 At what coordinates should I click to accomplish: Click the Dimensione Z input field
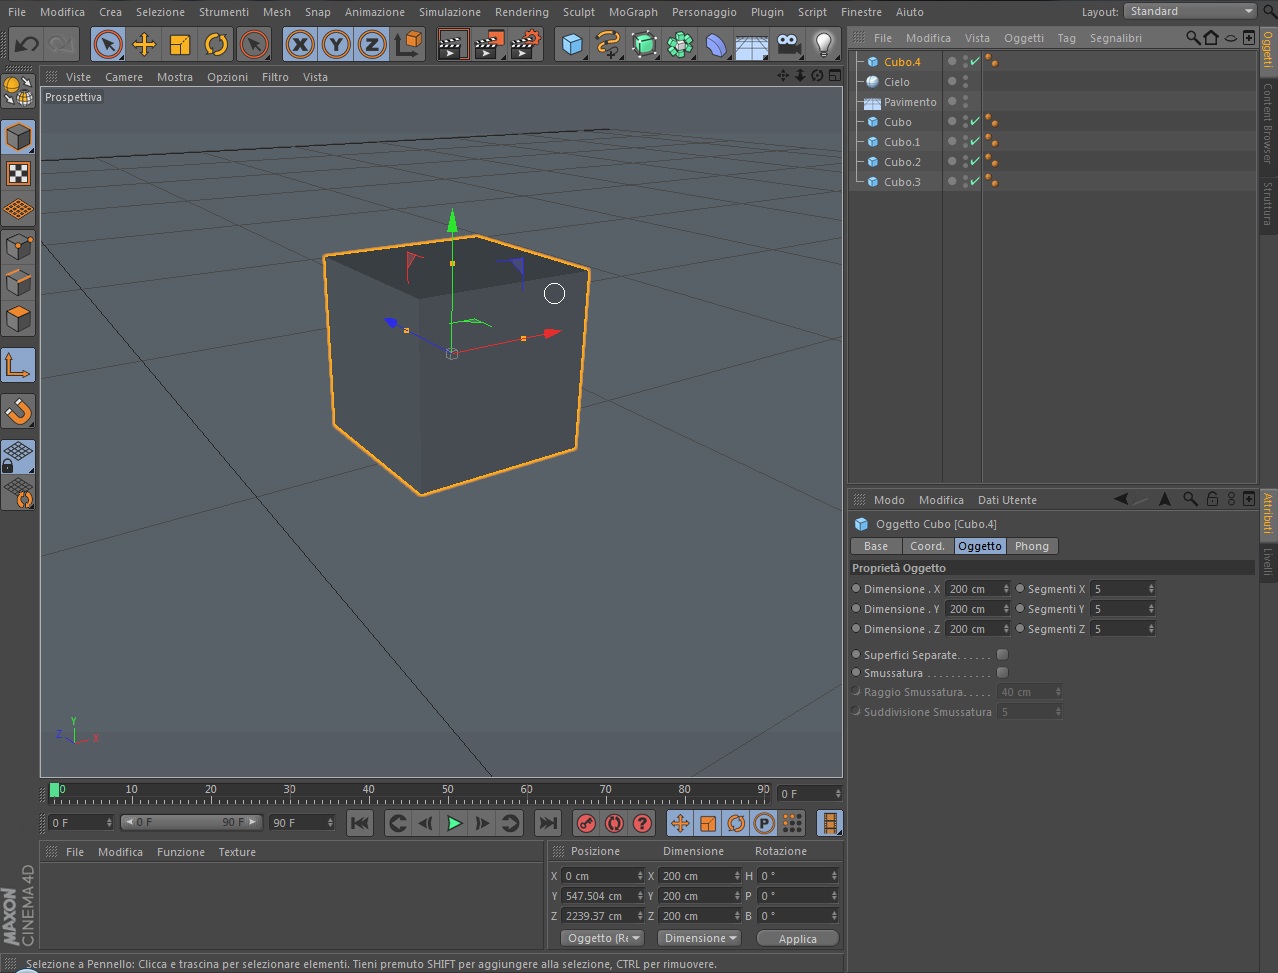click(x=972, y=629)
